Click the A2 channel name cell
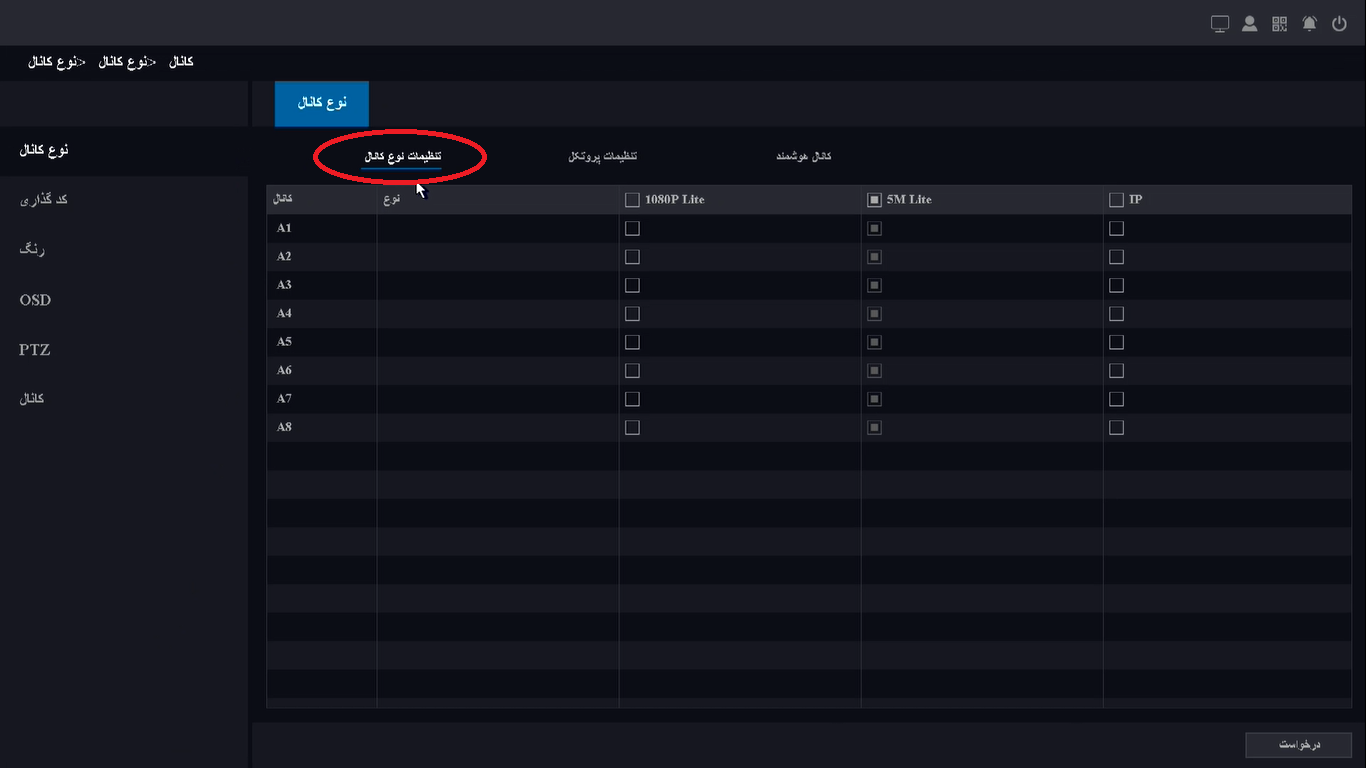The width and height of the screenshot is (1366, 768). click(x=321, y=257)
